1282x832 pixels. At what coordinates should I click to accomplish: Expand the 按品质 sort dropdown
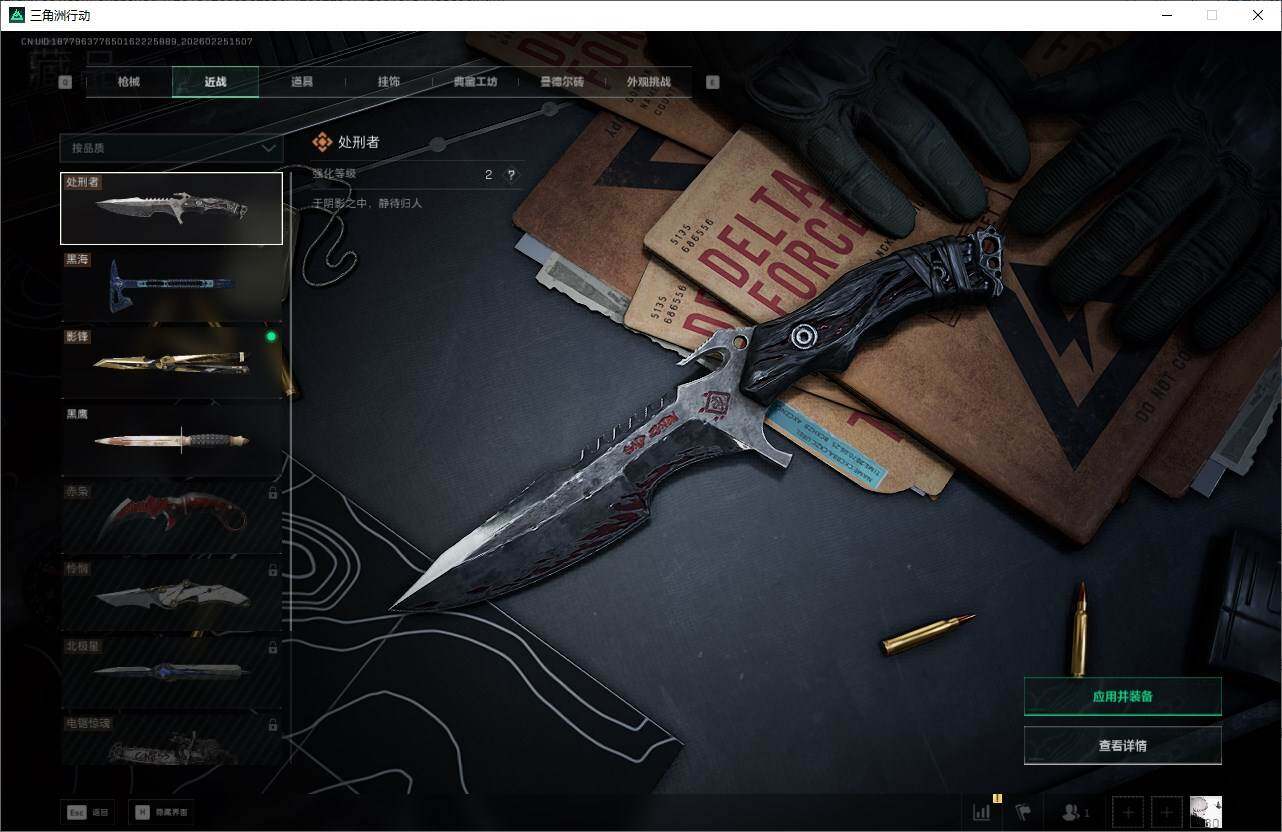(x=171, y=148)
